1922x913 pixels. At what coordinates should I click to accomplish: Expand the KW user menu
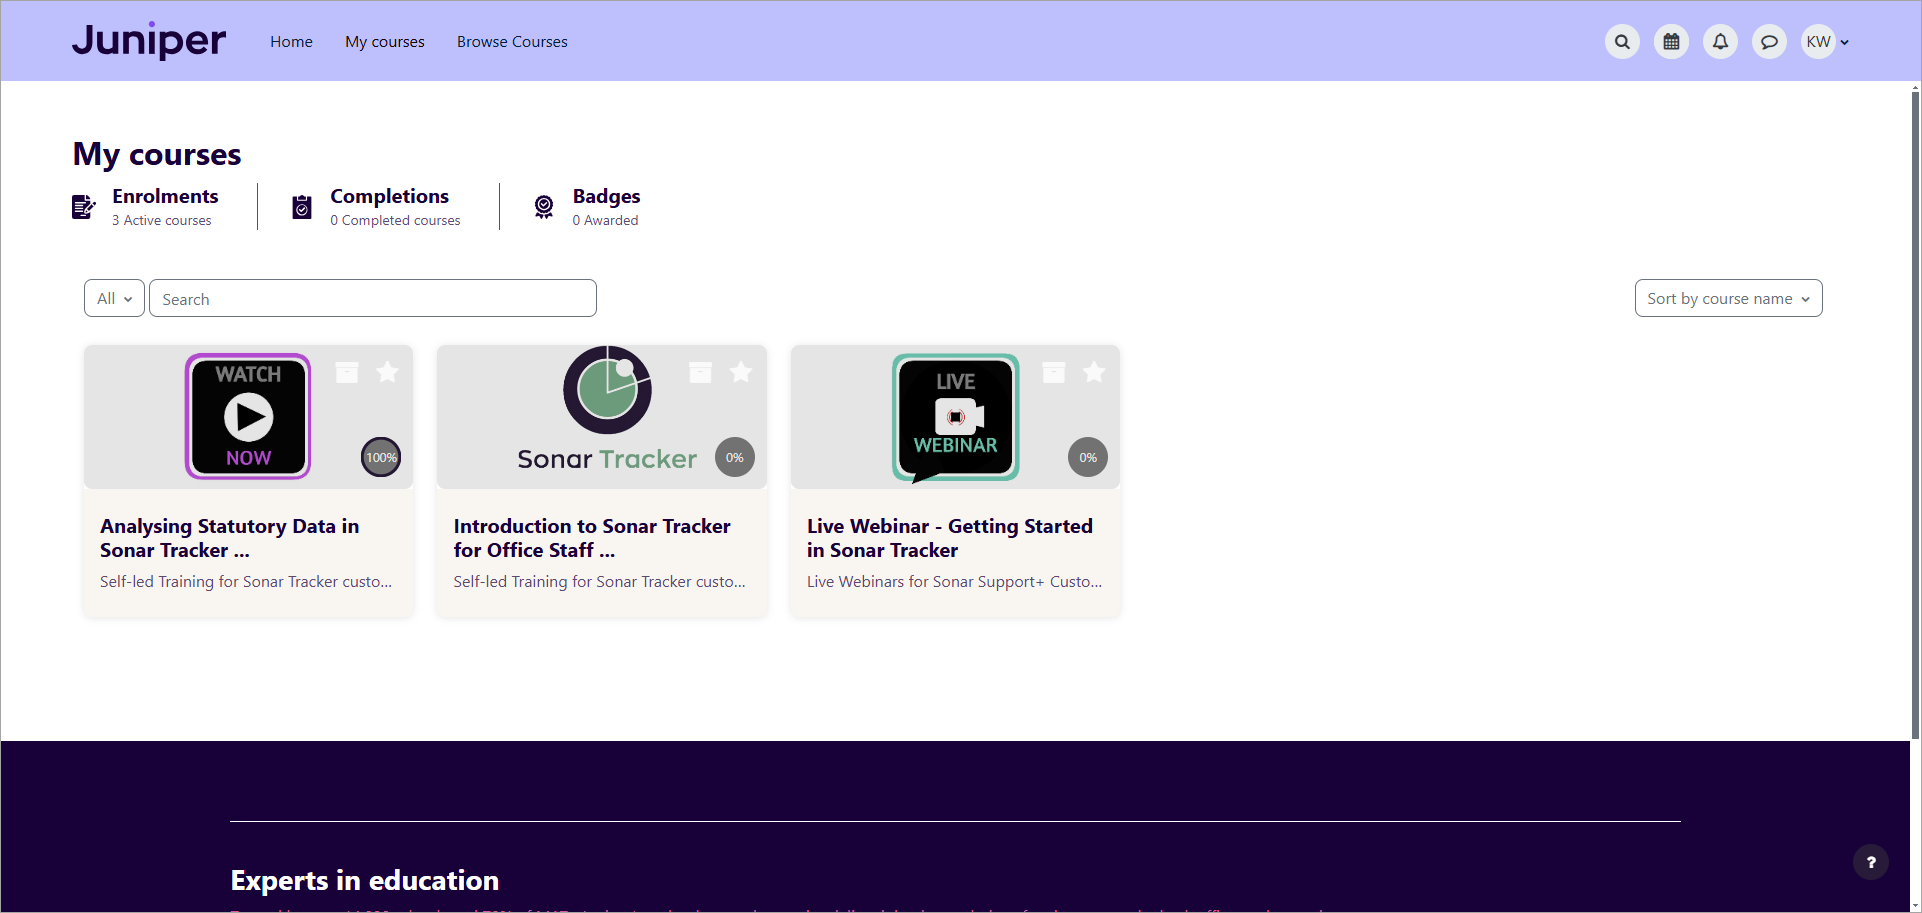pos(1827,42)
